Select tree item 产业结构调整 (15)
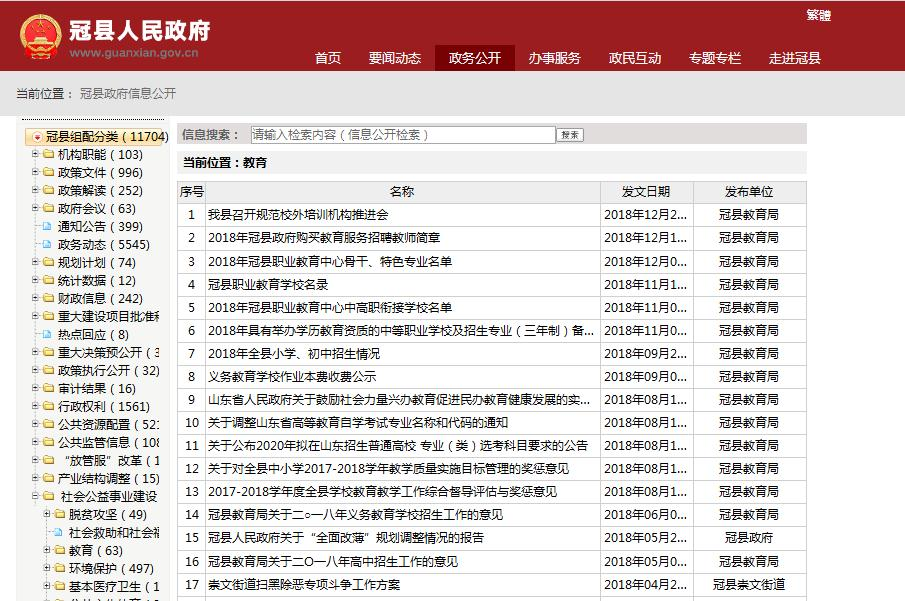The height and width of the screenshot is (601, 905). tap(109, 478)
